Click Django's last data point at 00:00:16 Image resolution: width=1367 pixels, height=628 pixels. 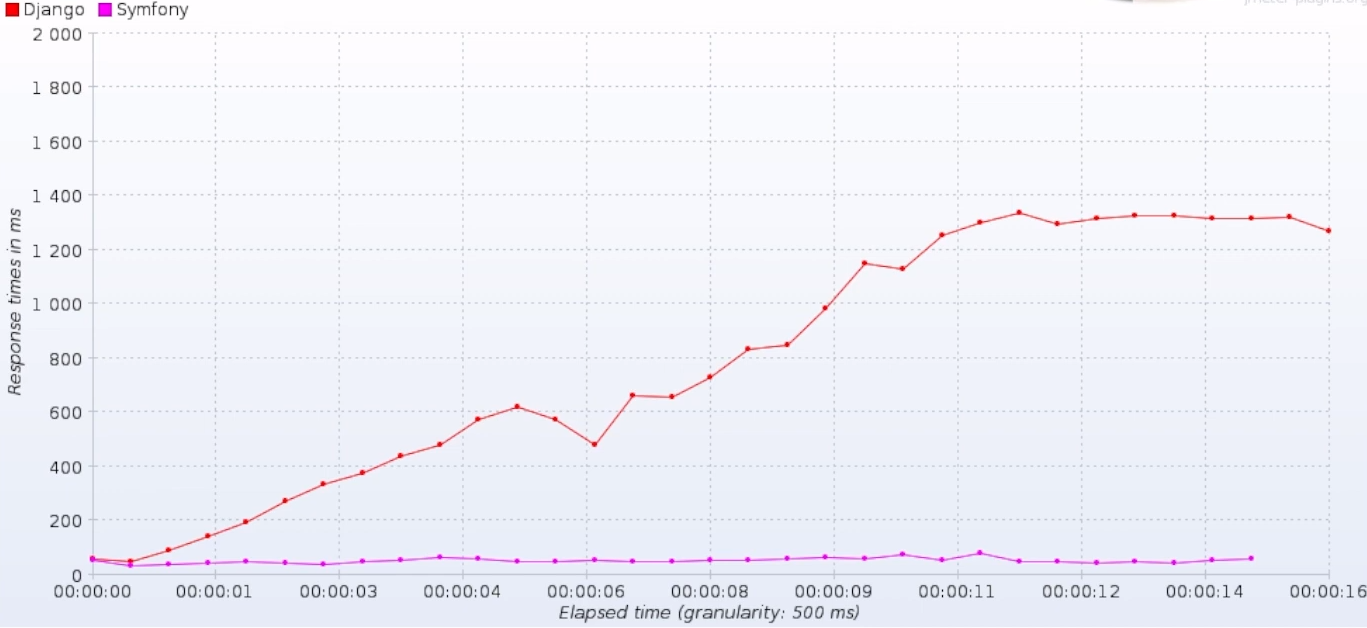click(1328, 231)
